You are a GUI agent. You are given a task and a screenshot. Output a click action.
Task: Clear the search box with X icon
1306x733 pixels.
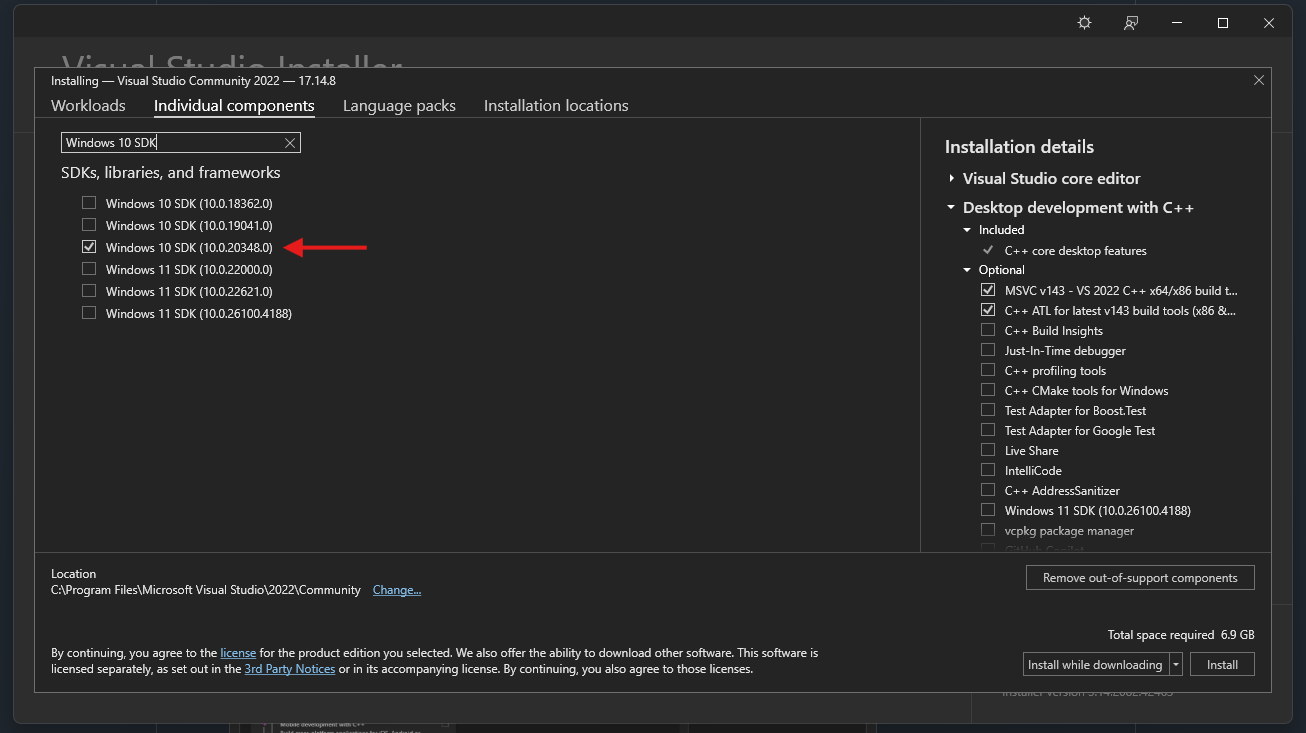click(x=290, y=143)
